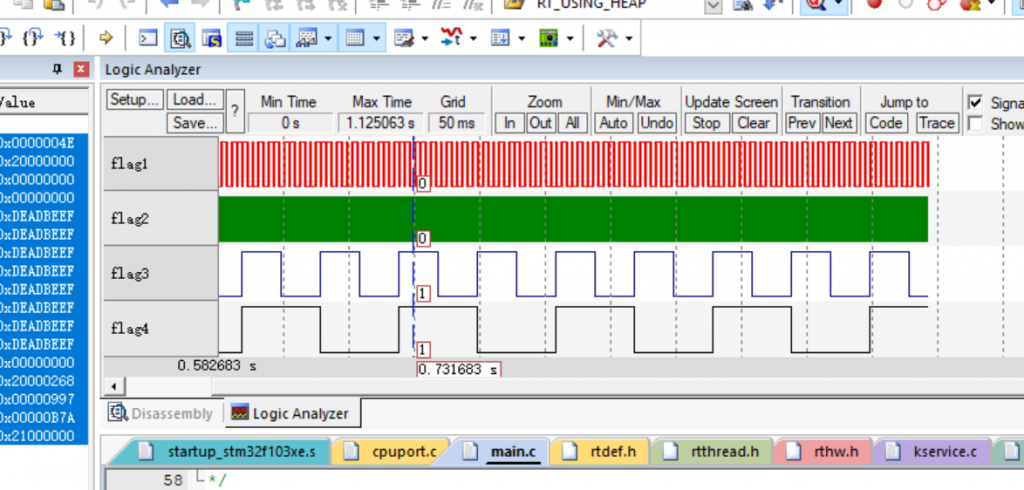Click the Update Screen Stop button
The height and width of the screenshot is (490, 1024).
(706, 123)
